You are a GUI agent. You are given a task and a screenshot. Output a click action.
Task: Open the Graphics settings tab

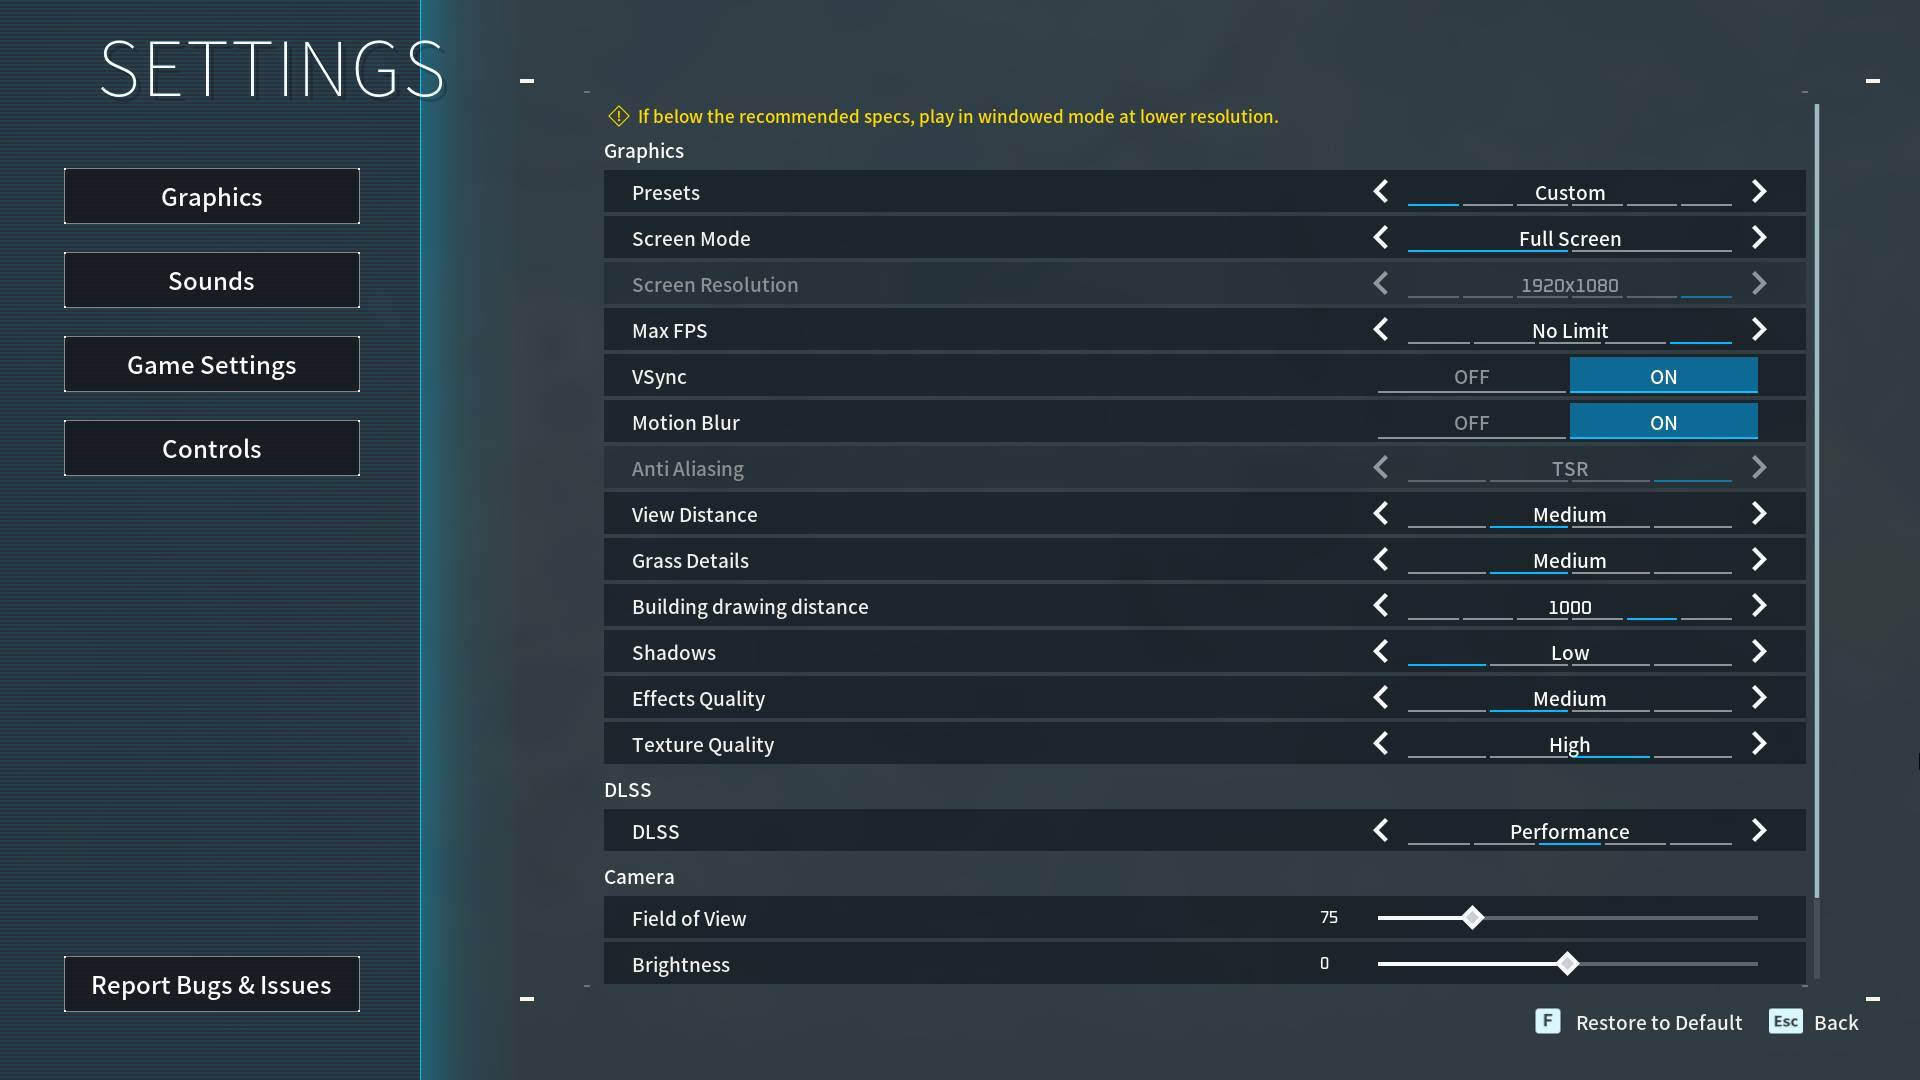click(212, 196)
